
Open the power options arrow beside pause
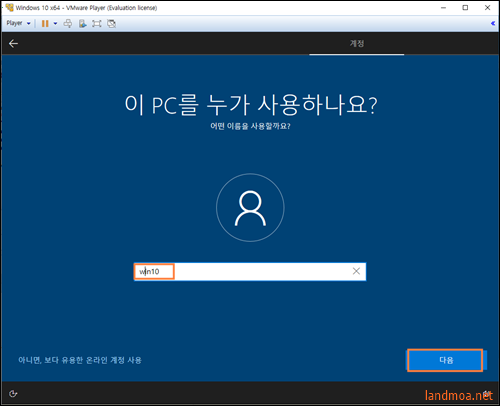(x=55, y=23)
